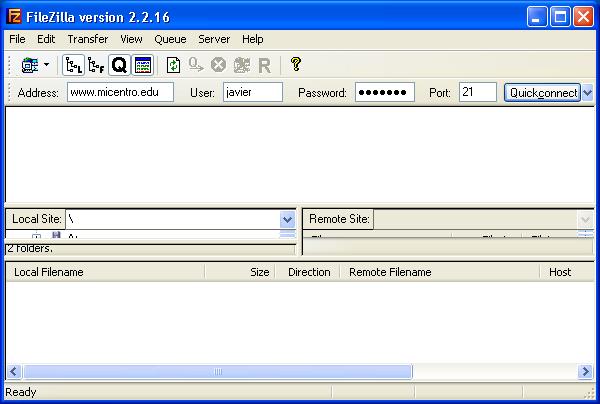This screenshot has height=404, width=600.
Task: Toggle the transfer queue display button
Action: (x=119, y=65)
